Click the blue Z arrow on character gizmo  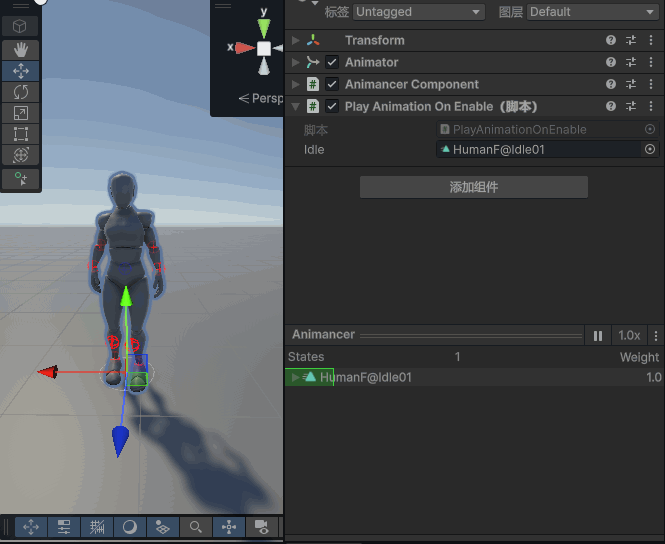pyautogui.click(x=120, y=441)
